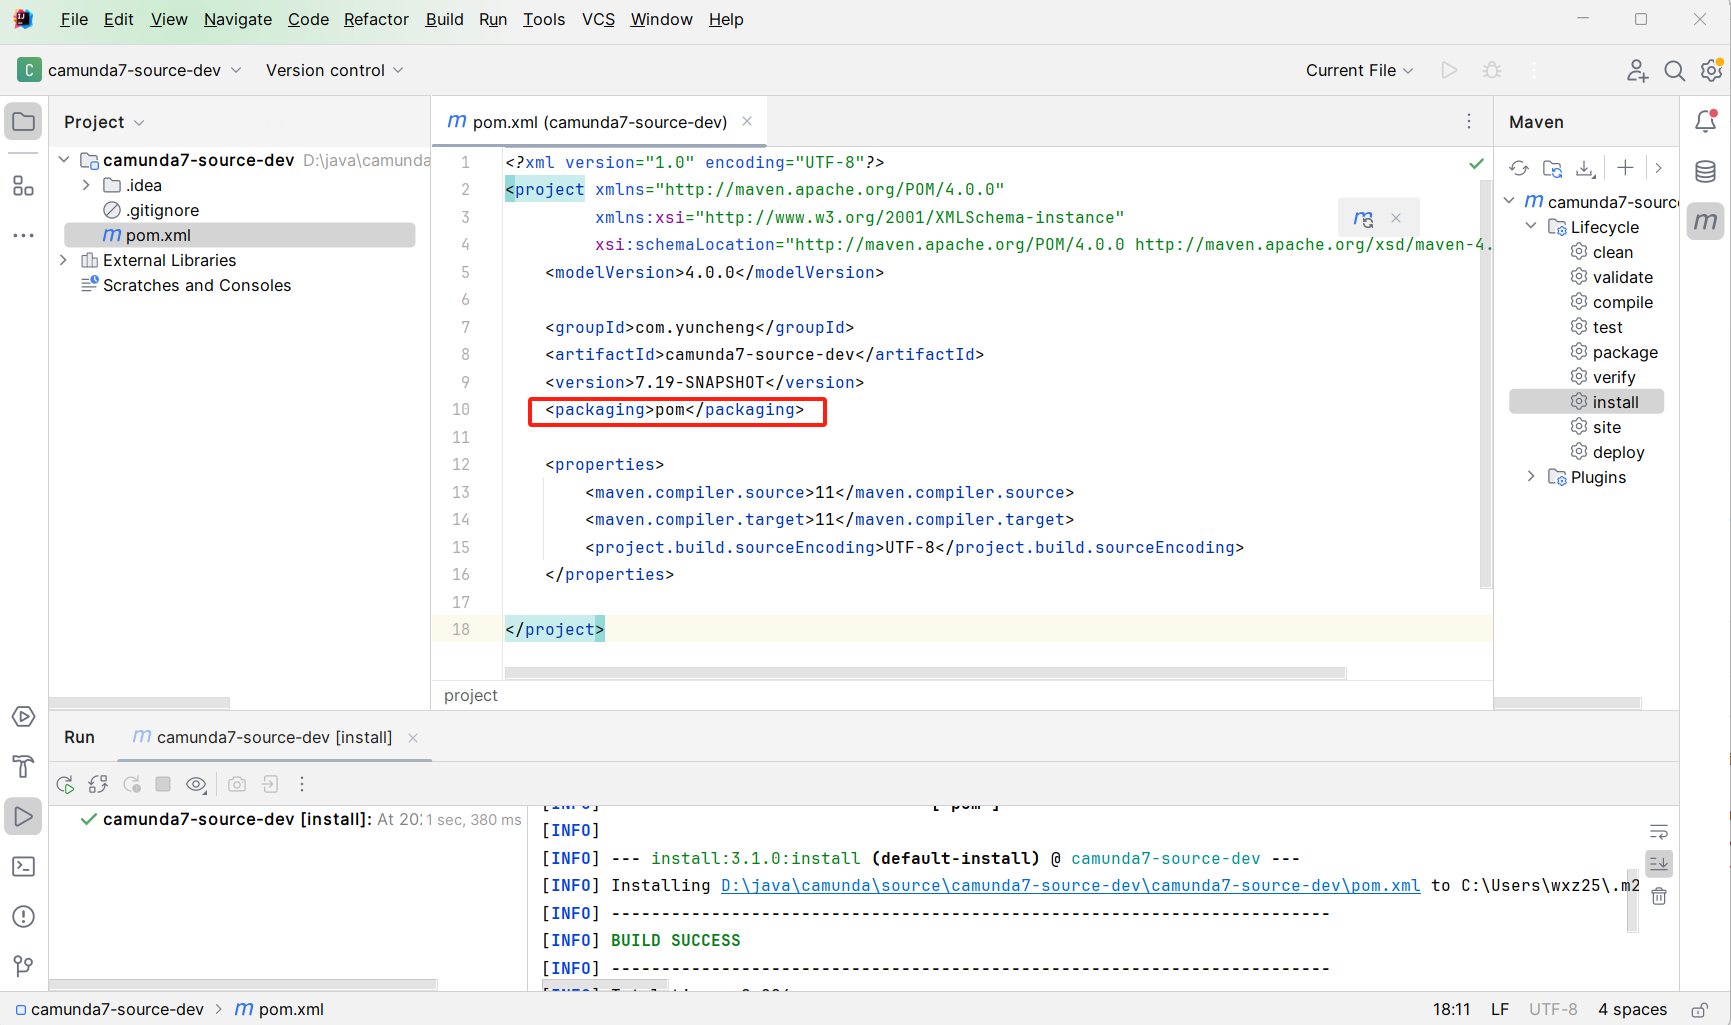The height and width of the screenshot is (1025, 1731).
Task: Add Maven project with plus icon
Action: click(x=1626, y=168)
